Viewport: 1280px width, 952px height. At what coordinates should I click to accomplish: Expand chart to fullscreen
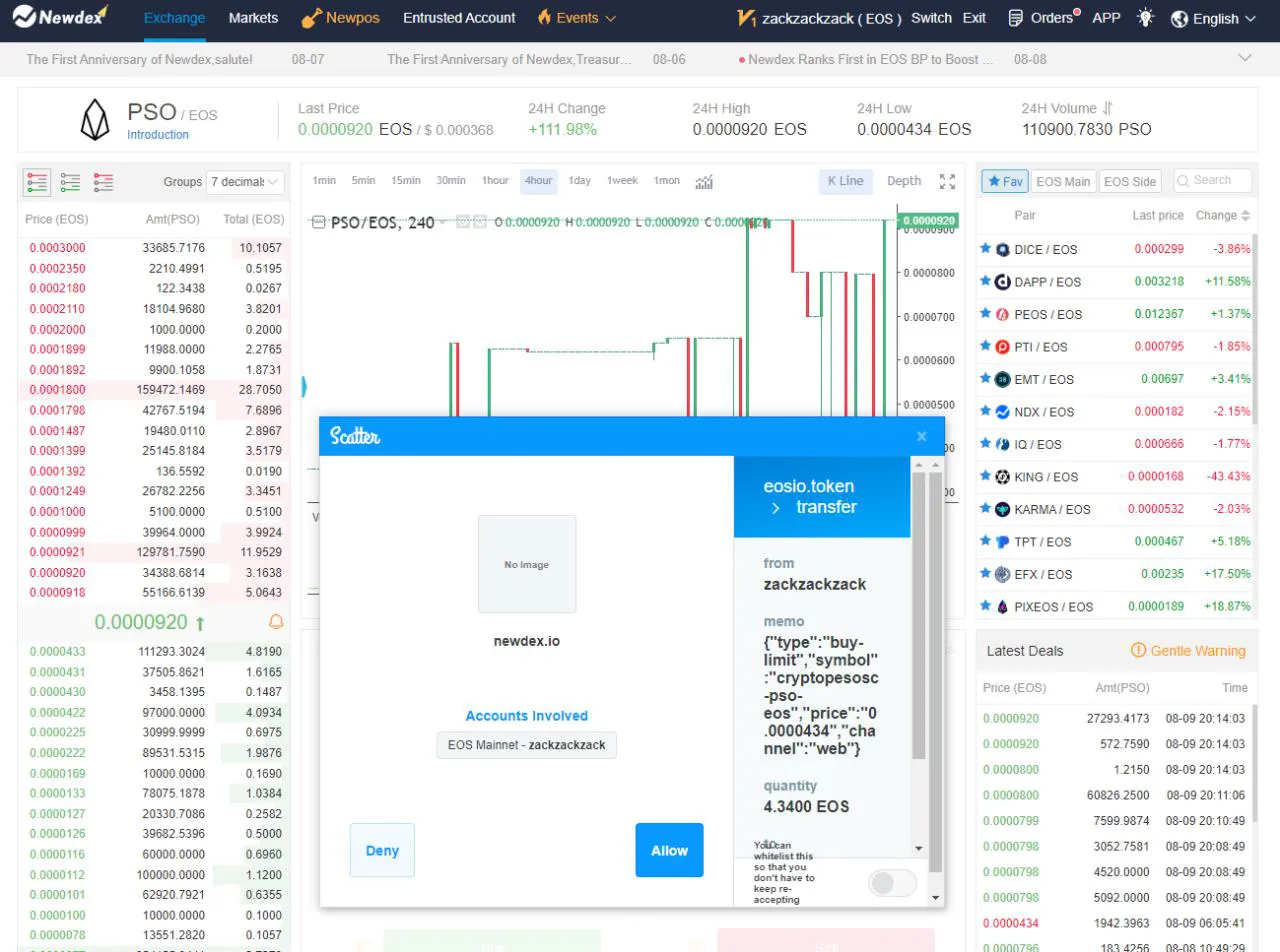[948, 181]
